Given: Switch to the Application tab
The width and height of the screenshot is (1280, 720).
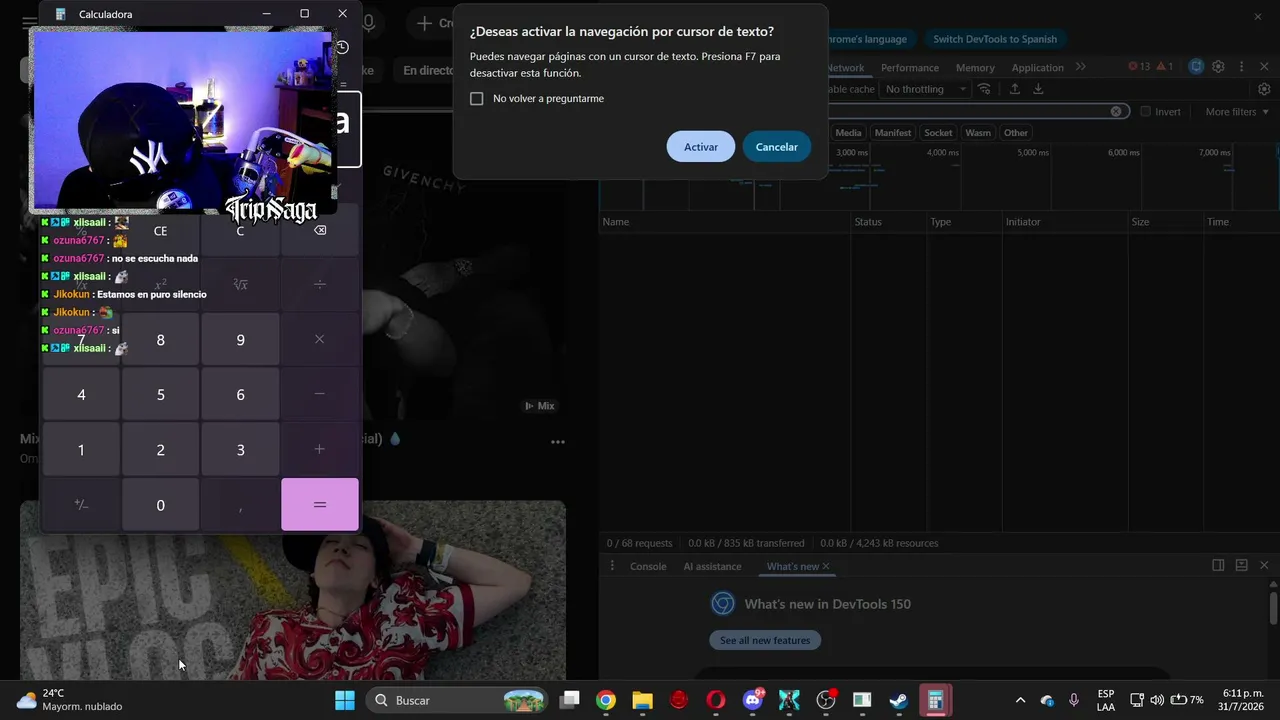Looking at the screenshot, I should (x=1037, y=68).
